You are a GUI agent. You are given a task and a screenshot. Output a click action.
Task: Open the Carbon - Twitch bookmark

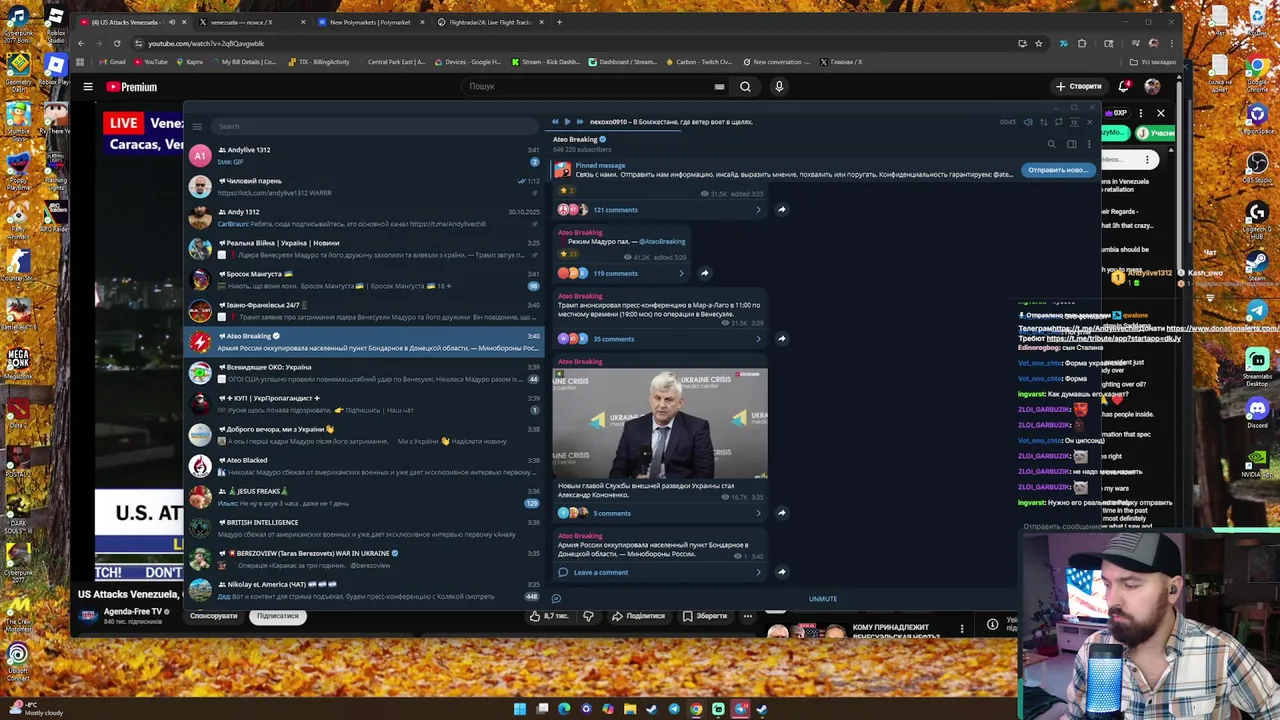(x=698, y=62)
